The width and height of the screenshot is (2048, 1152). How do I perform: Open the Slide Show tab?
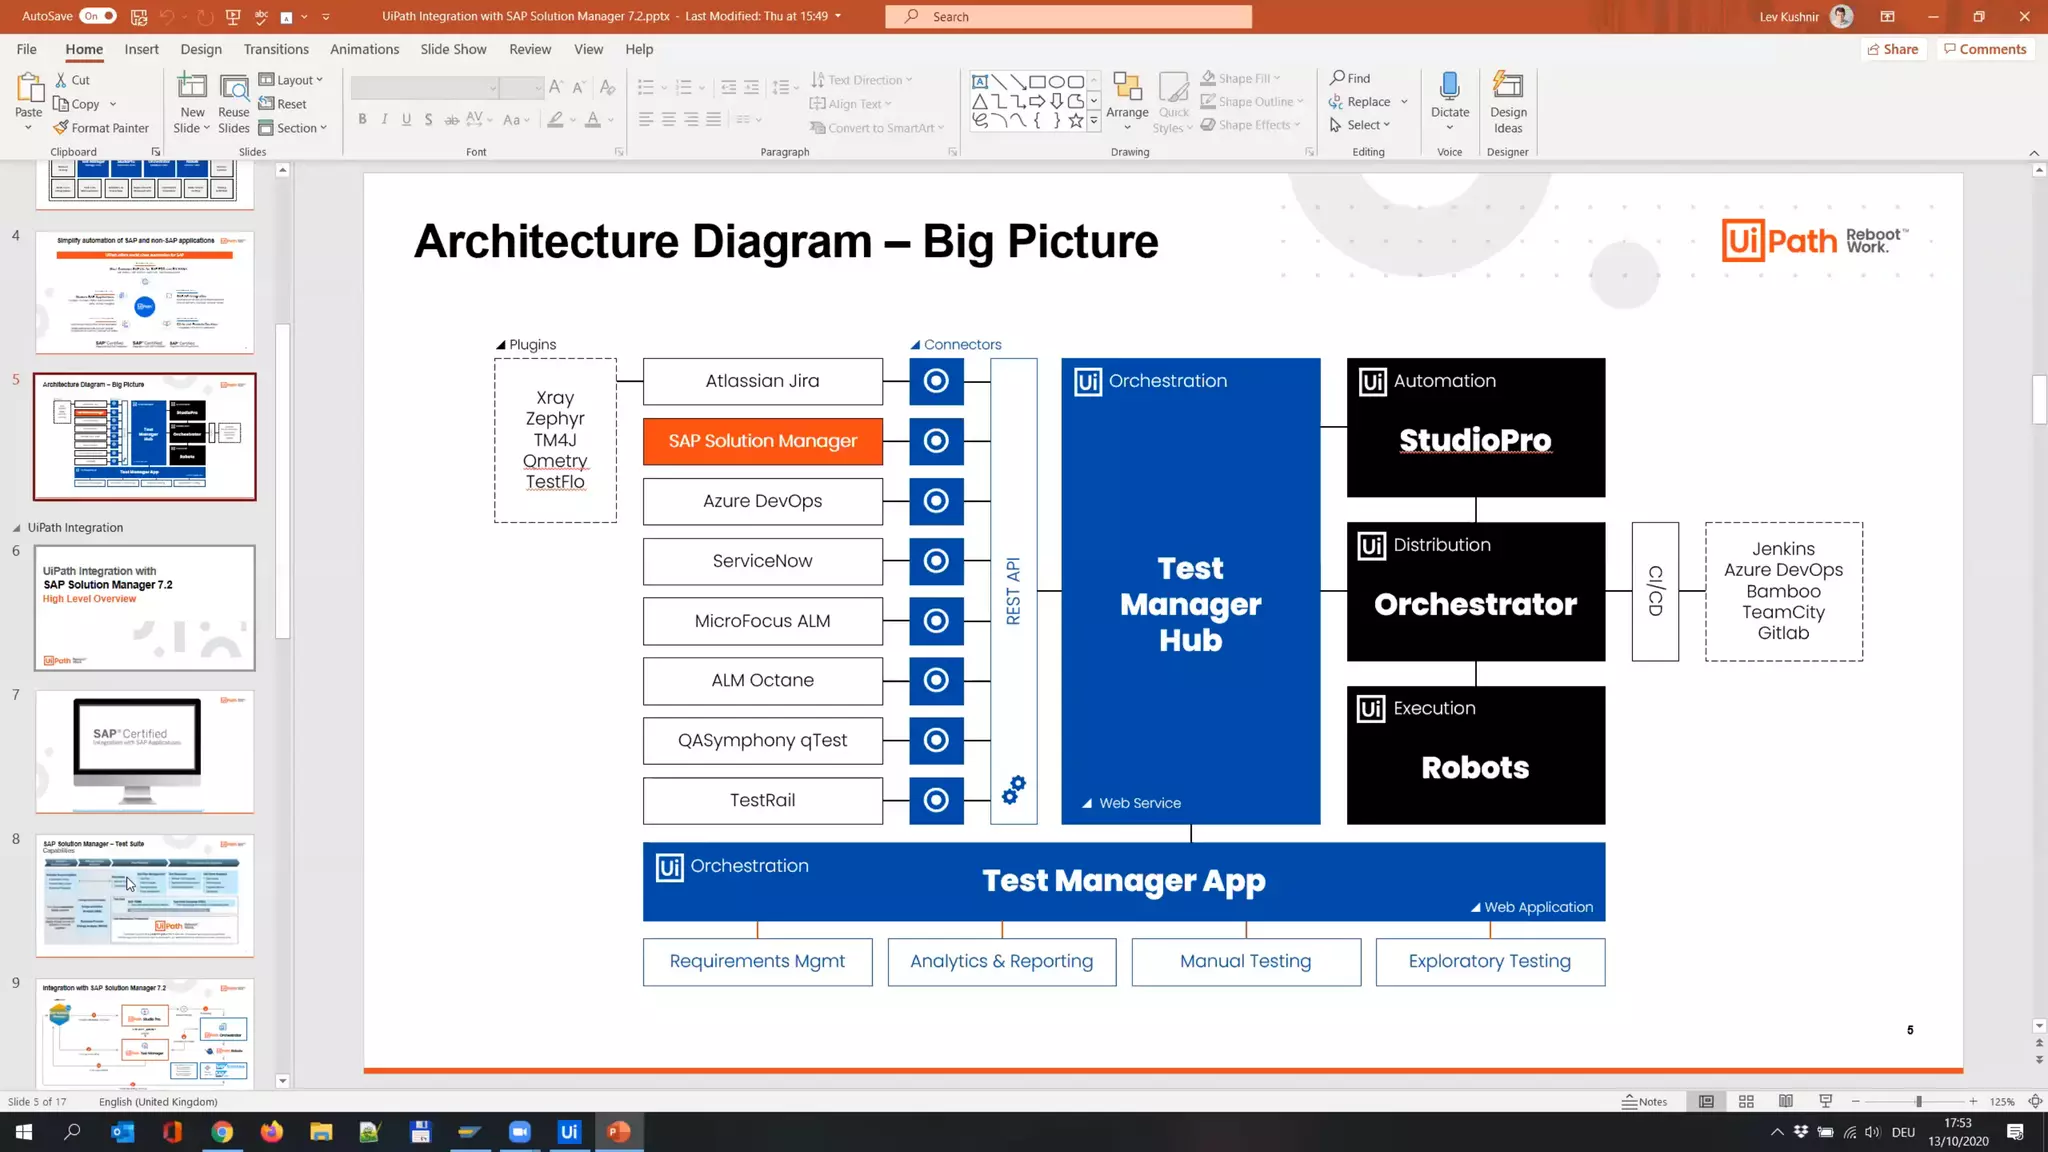(x=453, y=49)
